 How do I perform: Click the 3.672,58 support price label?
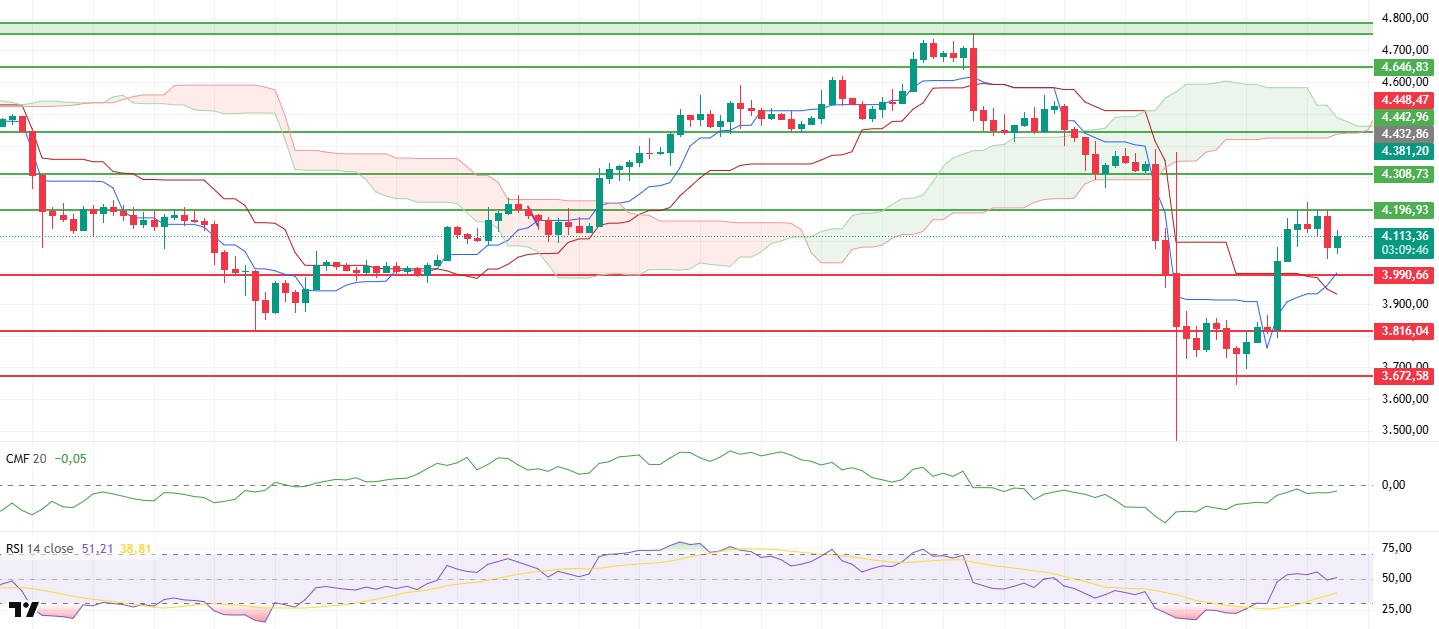point(1405,377)
